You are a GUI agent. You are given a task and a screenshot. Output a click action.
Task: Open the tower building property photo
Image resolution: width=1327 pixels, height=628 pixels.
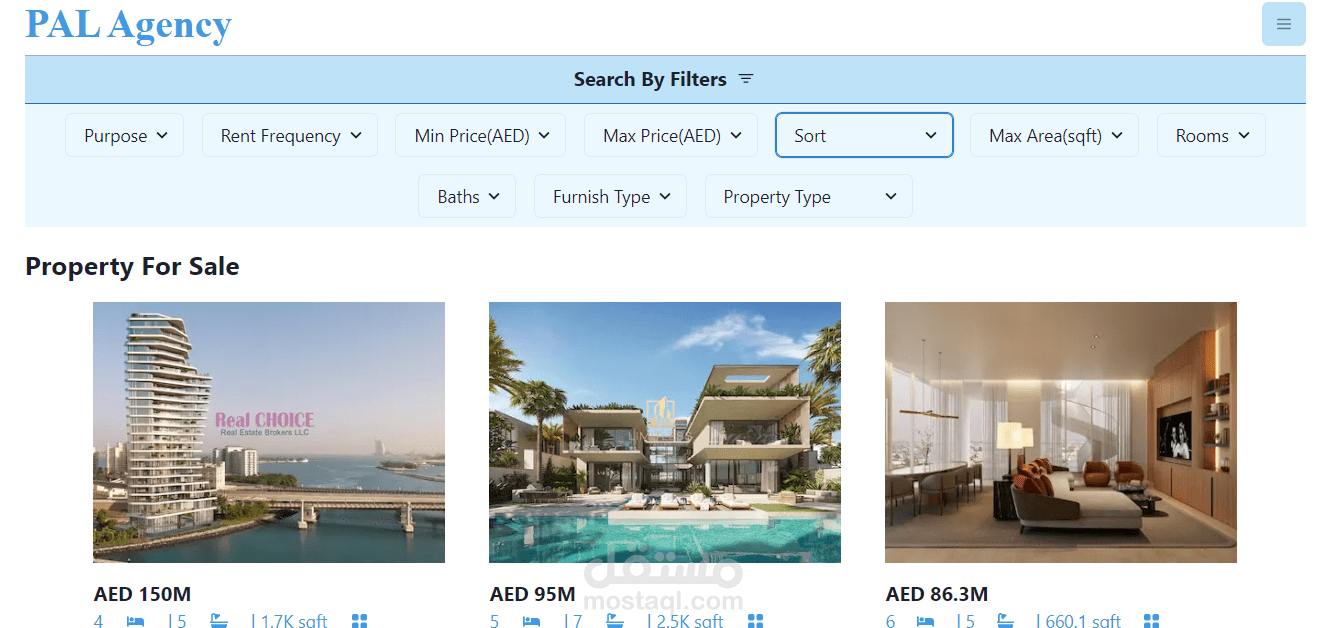[x=269, y=432]
